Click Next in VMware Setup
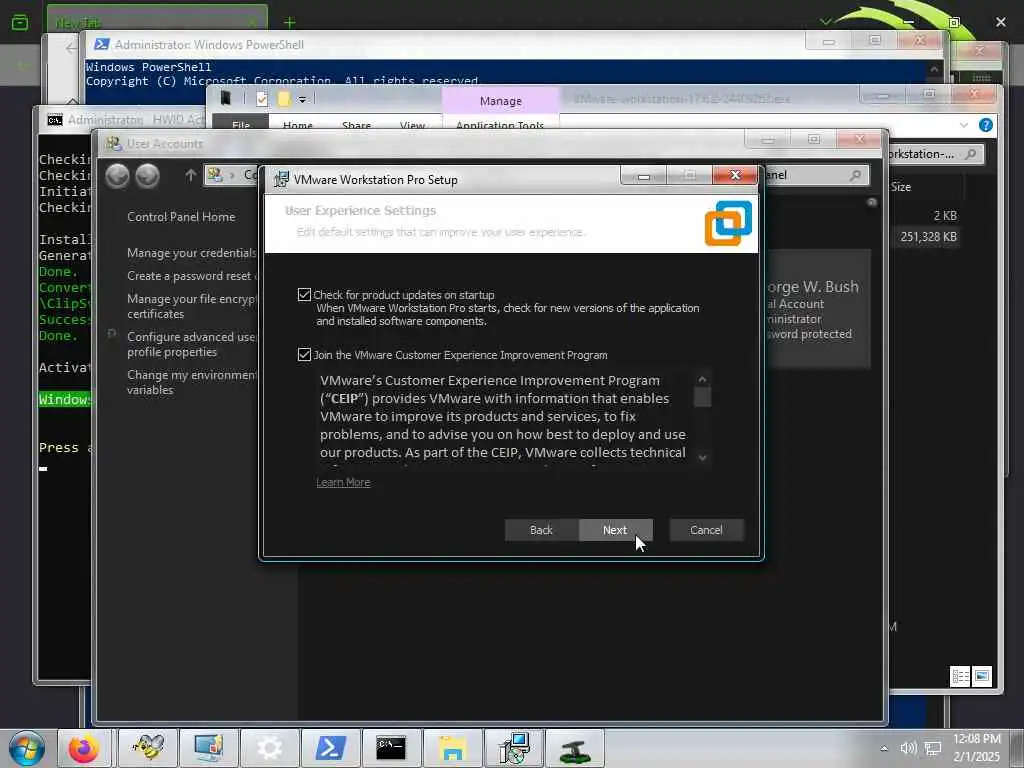This screenshot has width=1024, height=768. point(615,530)
